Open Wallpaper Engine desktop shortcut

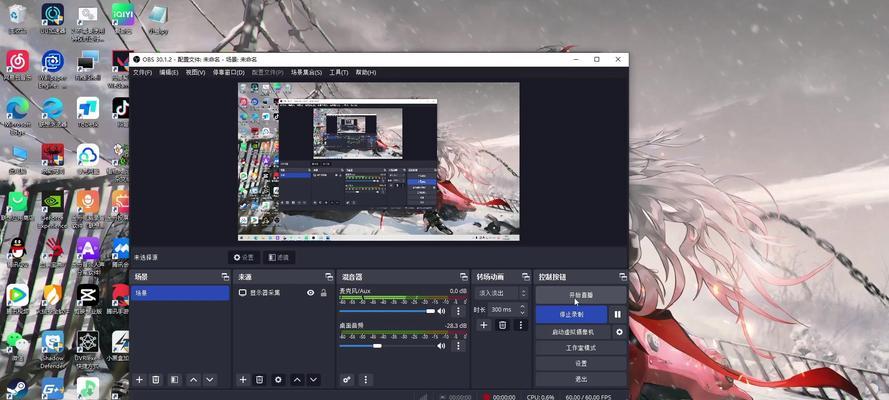click(x=53, y=69)
